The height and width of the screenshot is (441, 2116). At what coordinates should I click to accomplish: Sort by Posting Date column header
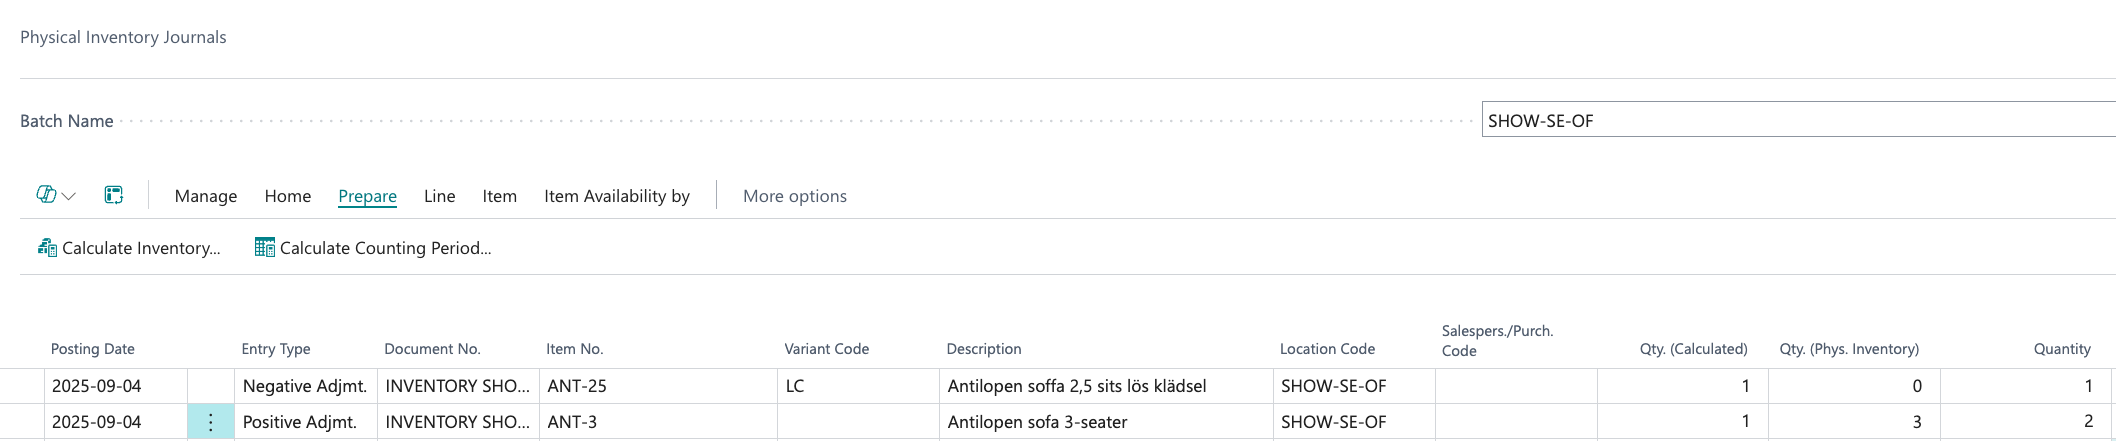[x=92, y=349]
